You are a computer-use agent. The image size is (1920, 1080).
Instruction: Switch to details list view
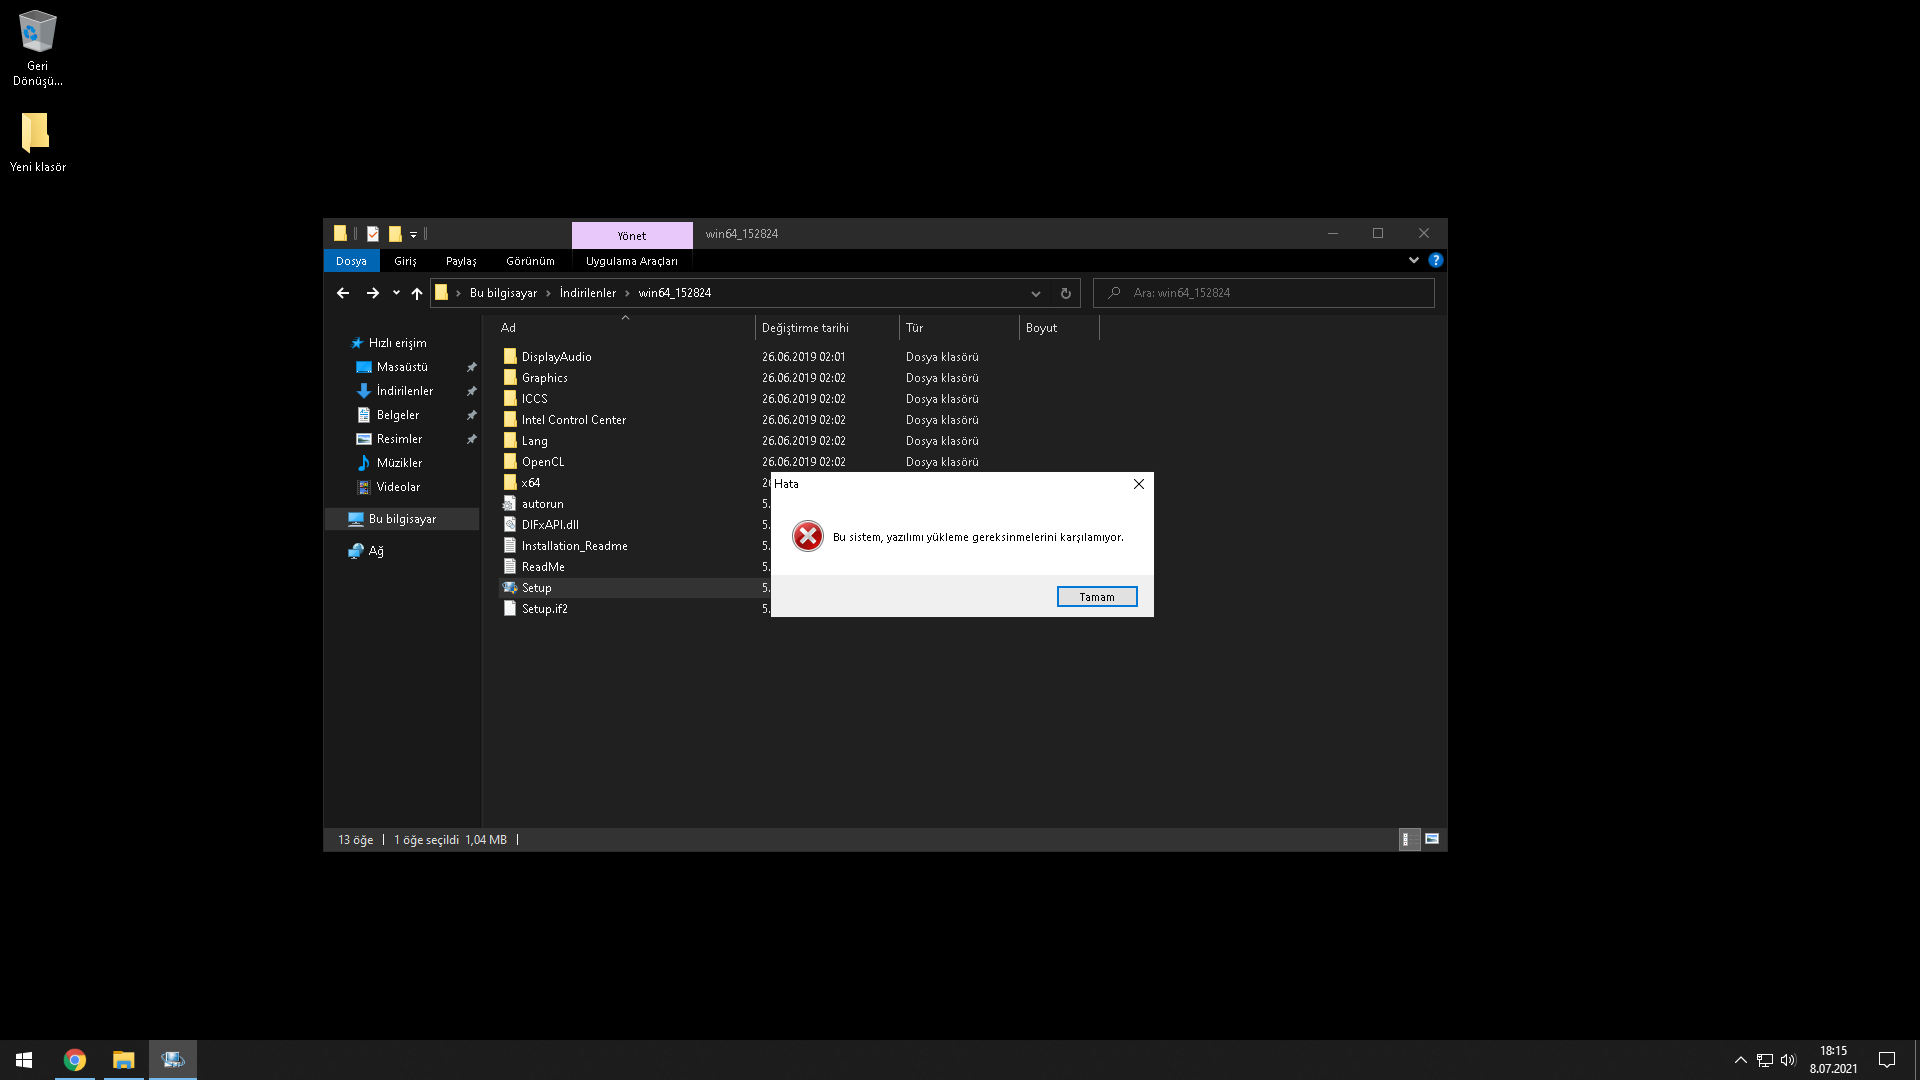(1407, 839)
